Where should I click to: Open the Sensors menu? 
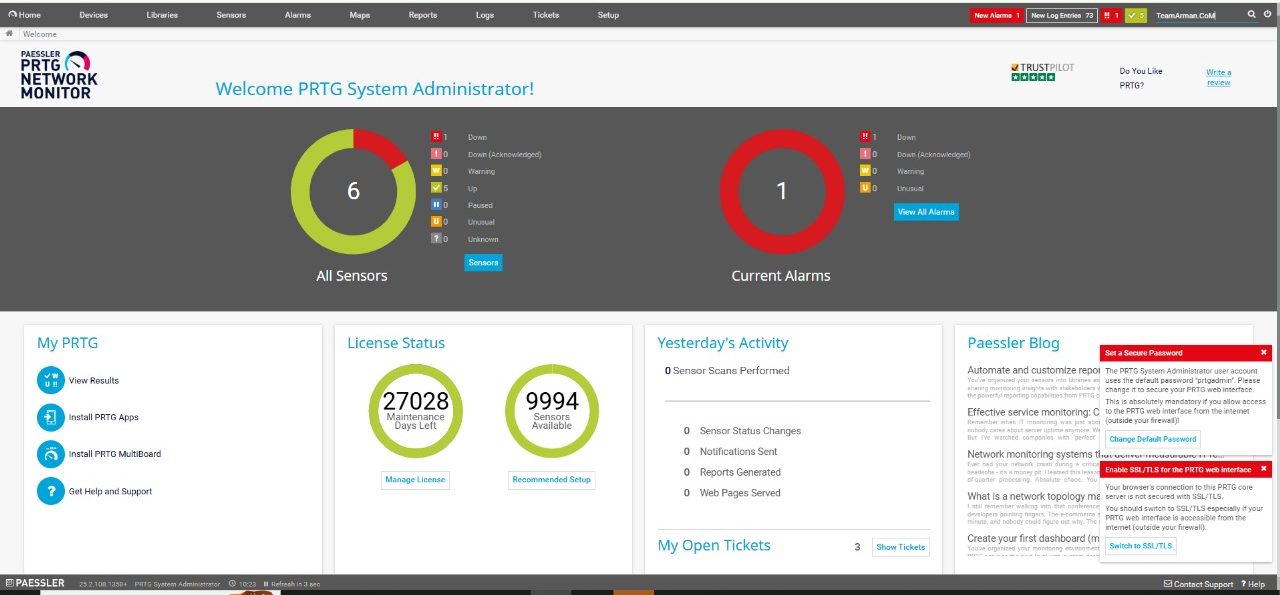pyautogui.click(x=231, y=15)
